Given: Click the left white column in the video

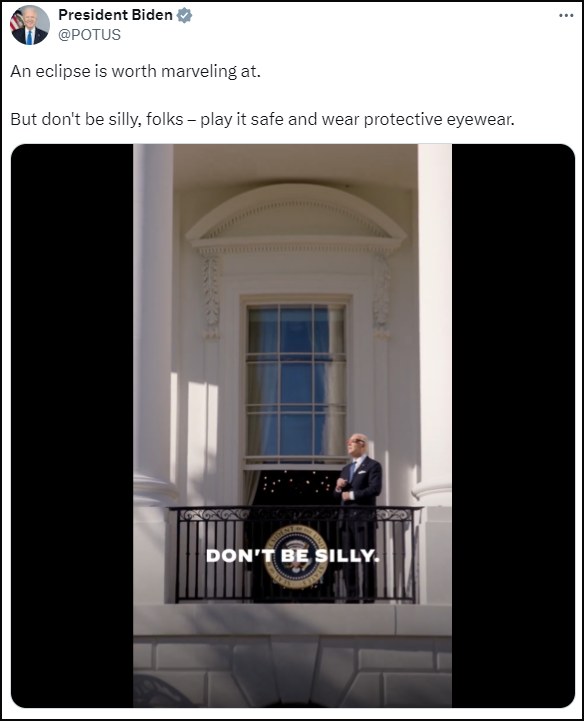Looking at the screenshot, I should click(153, 322).
